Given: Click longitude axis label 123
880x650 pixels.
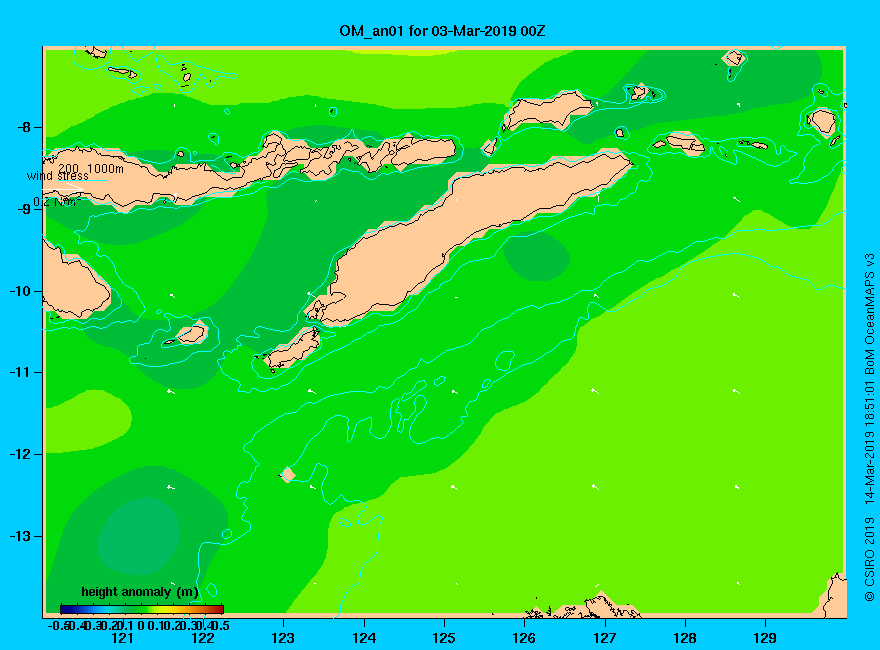Looking at the screenshot, I should [283, 638].
